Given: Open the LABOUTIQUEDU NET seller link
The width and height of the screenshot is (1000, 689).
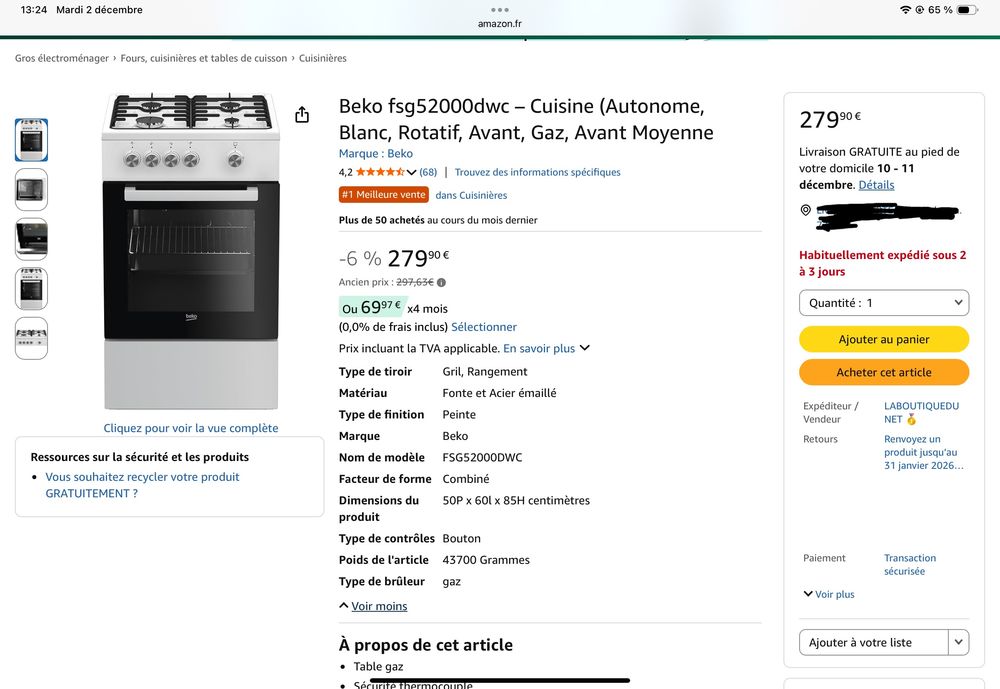Looking at the screenshot, I should tap(921, 412).
